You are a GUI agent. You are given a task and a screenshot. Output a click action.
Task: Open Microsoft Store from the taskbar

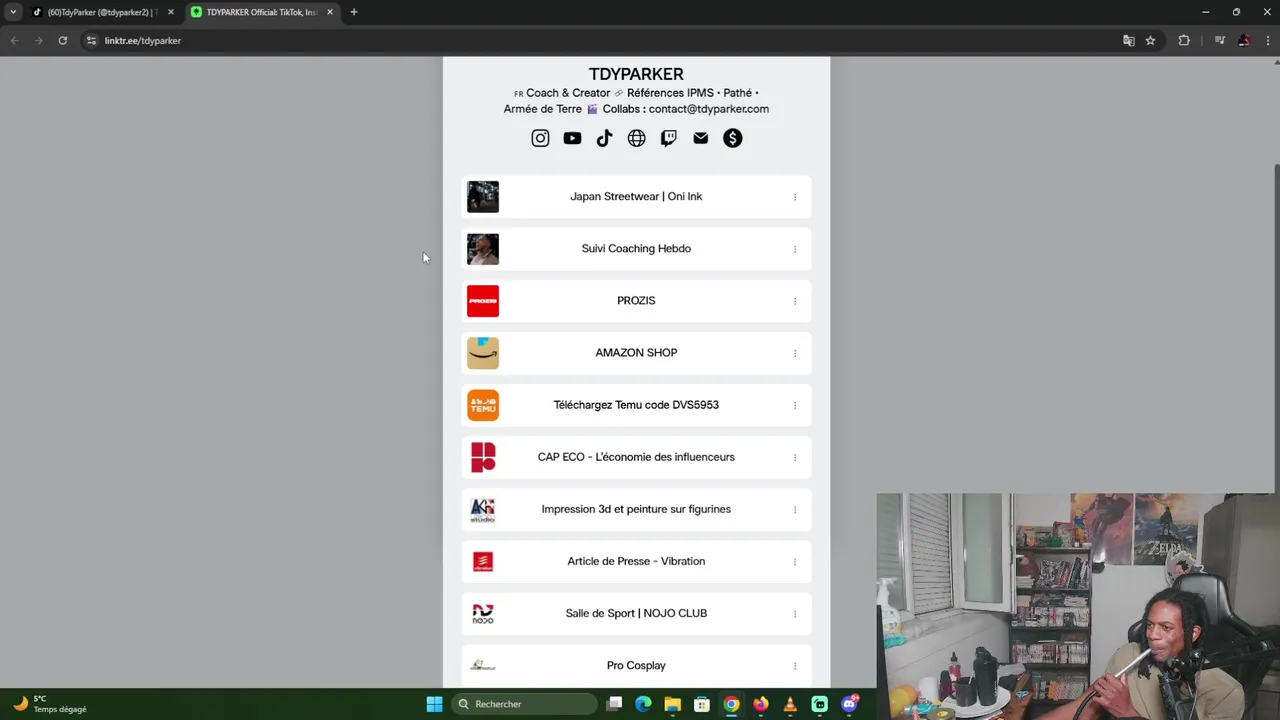coord(702,704)
